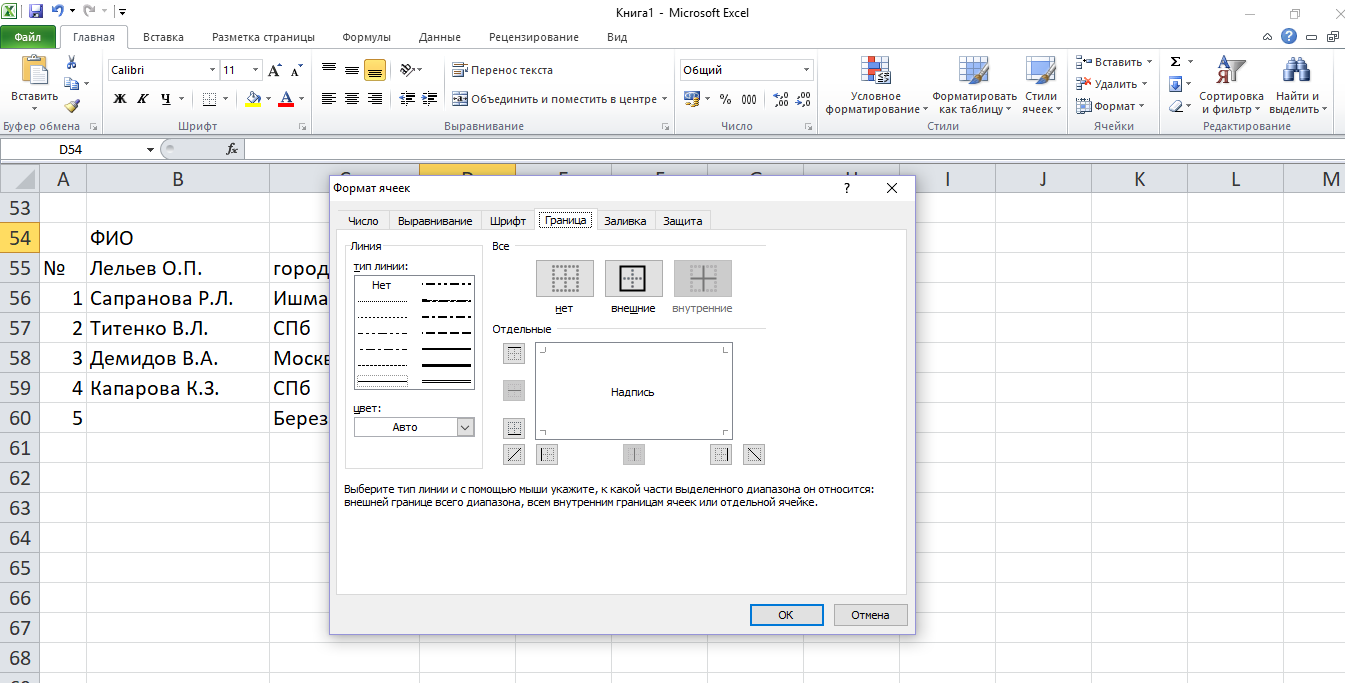Viewport: 1345px width, 683px height.
Task: Open Excel help with the question mark icon
Action: [1289, 37]
